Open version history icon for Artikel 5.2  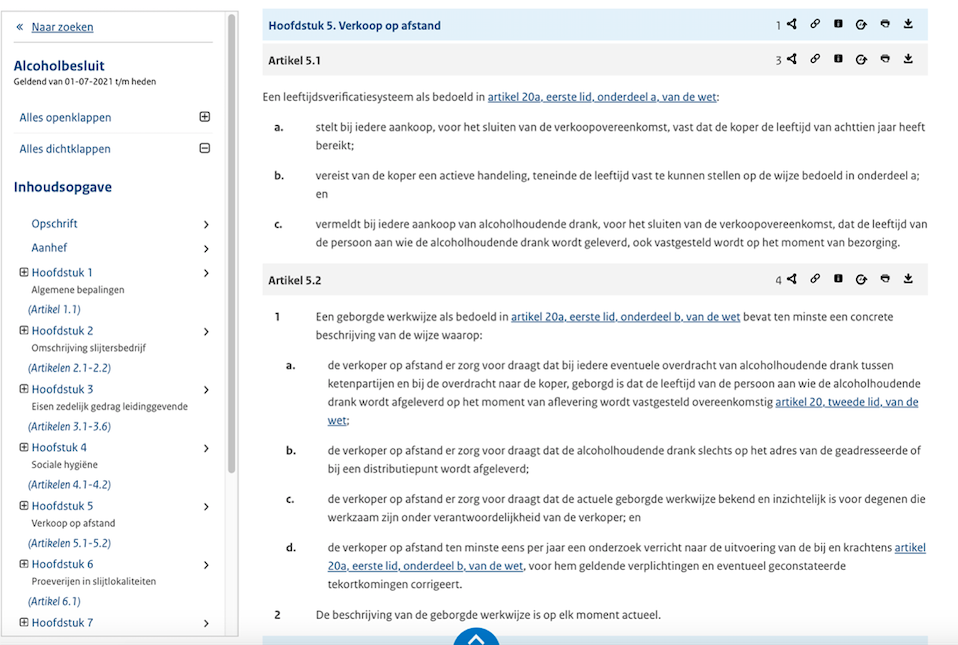[x=861, y=280]
